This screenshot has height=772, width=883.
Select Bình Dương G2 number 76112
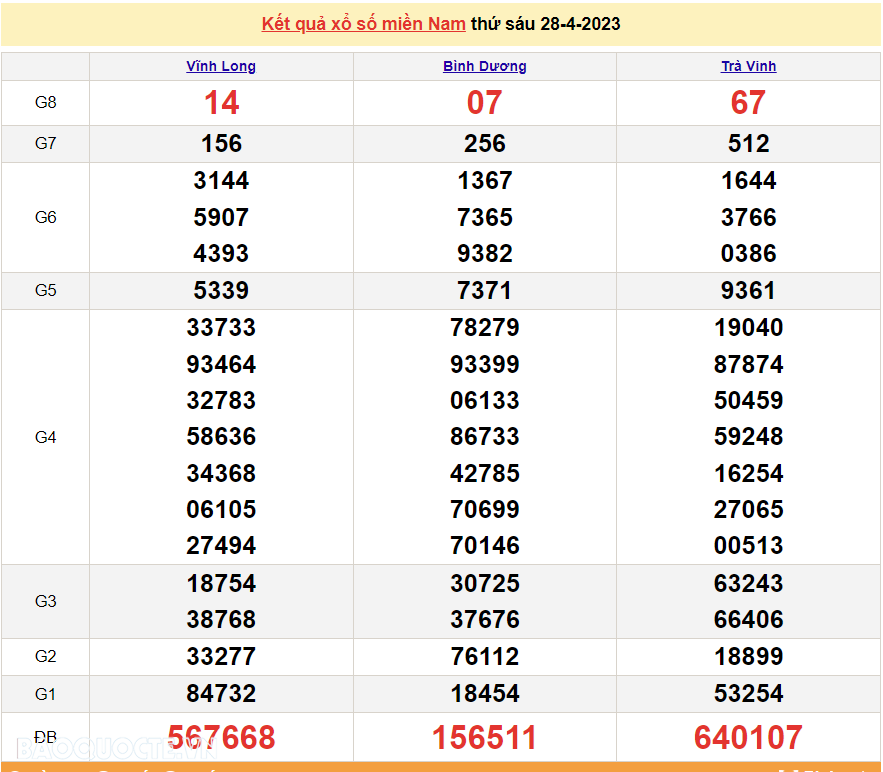coord(485,656)
